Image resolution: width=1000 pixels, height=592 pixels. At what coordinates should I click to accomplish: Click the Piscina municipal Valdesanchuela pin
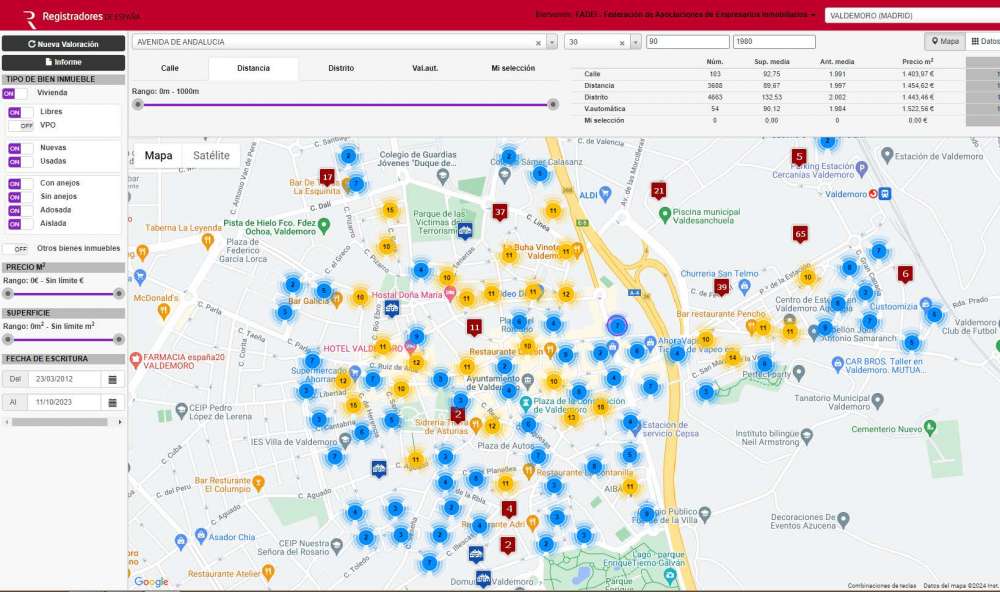(665, 214)
